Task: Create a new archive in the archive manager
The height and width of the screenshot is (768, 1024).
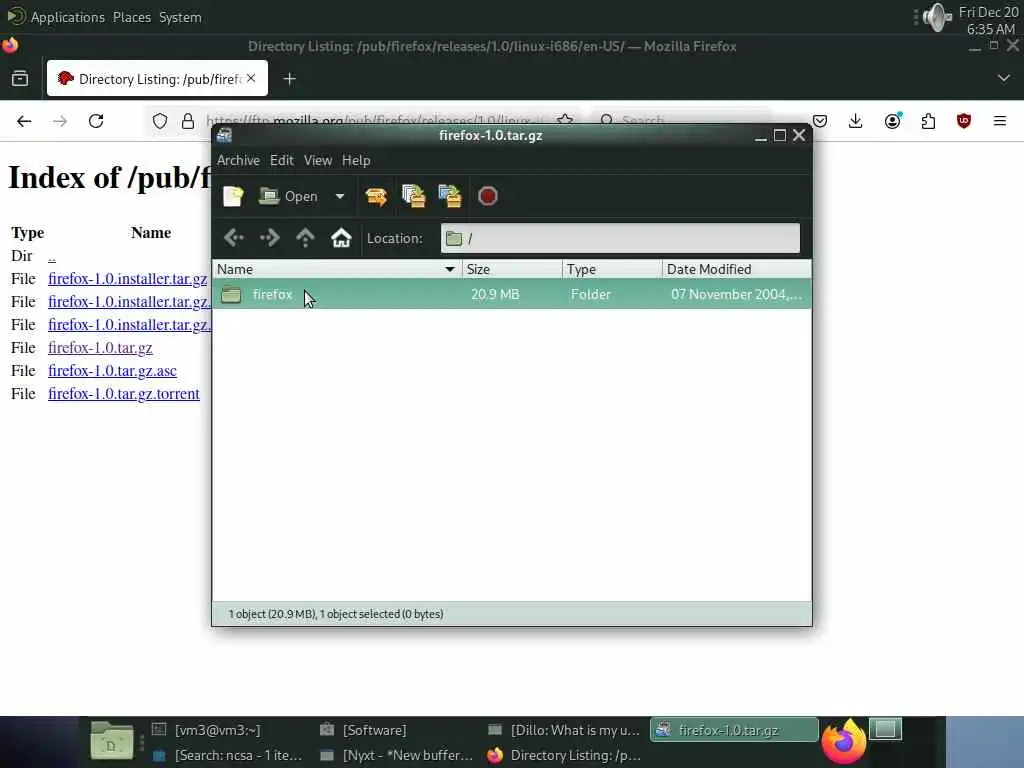Action: pos(232,196)
